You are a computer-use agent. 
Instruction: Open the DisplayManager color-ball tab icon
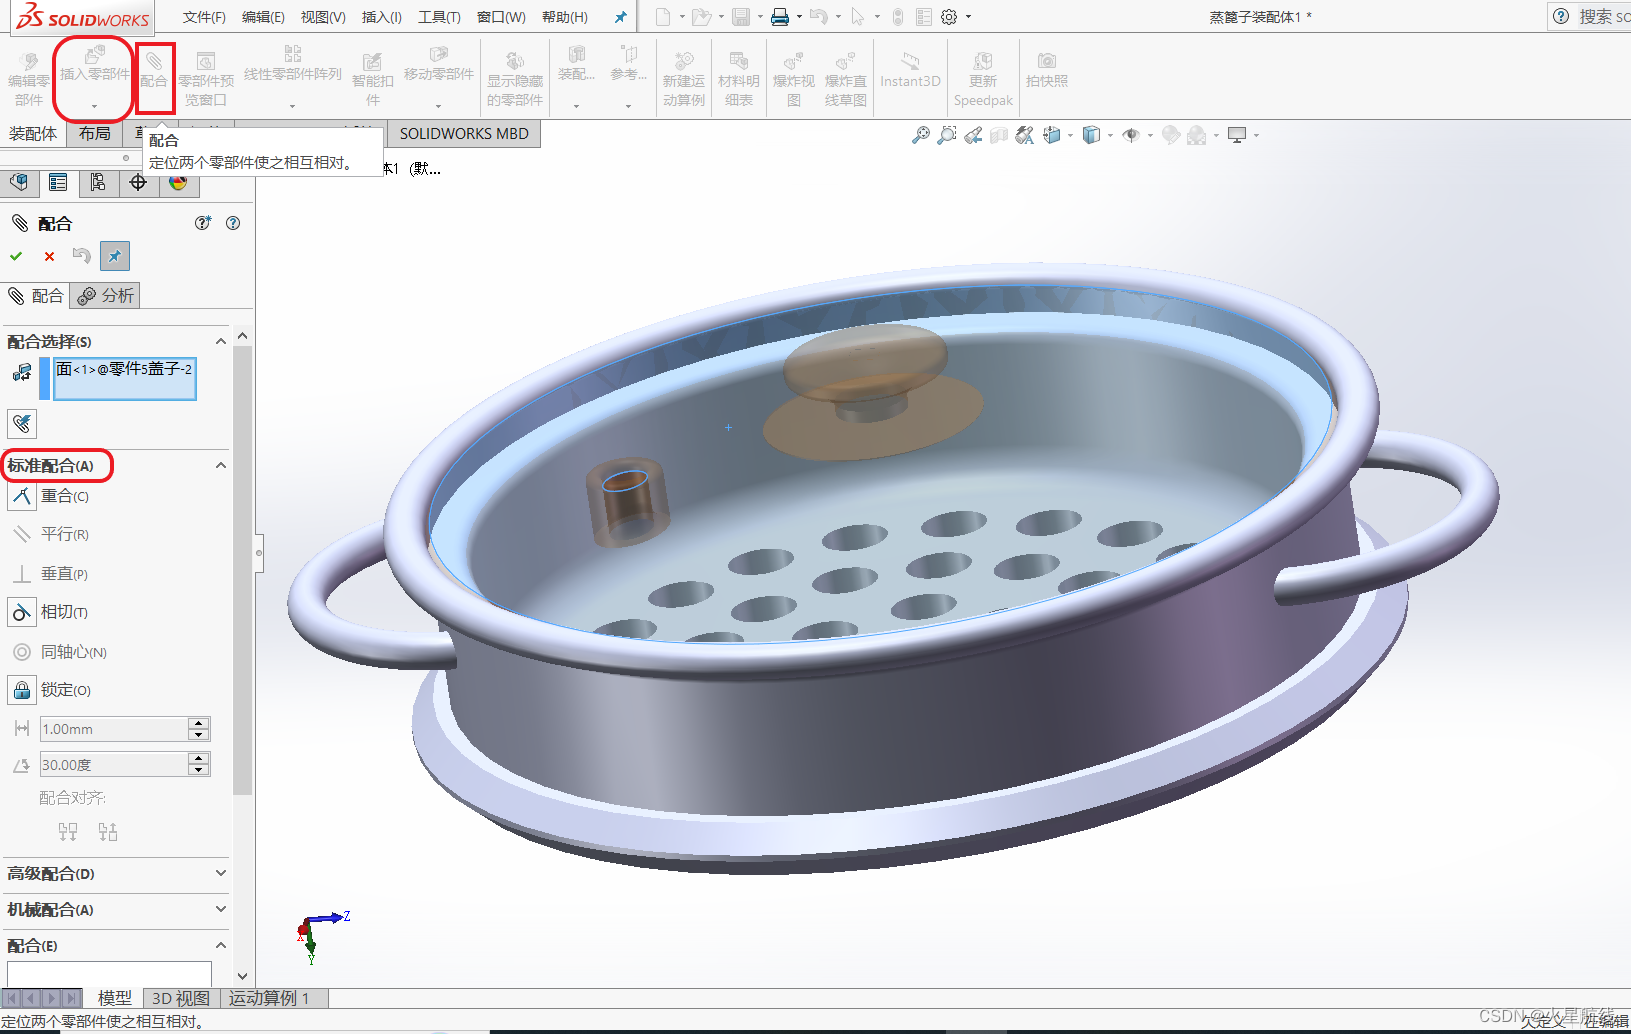(178, 182)
